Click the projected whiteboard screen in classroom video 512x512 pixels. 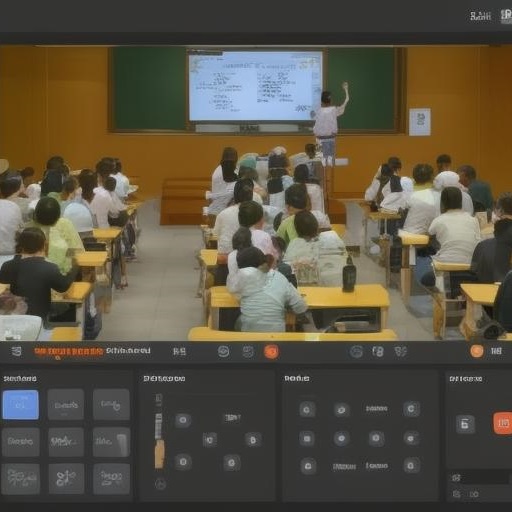tap(255, 86)
